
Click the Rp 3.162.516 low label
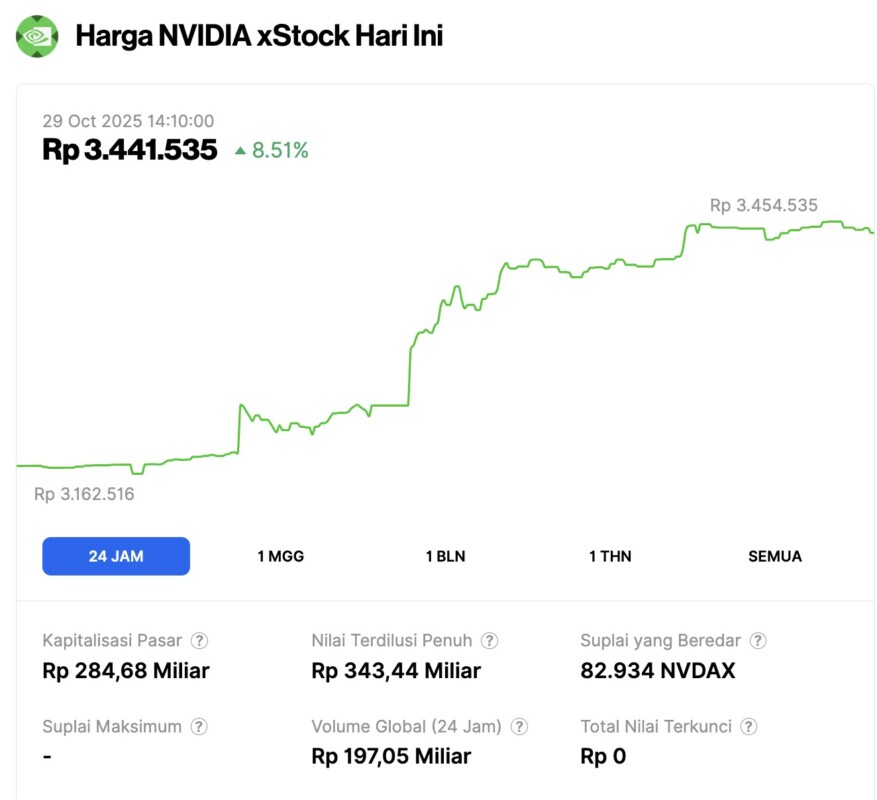click(84, 494)
